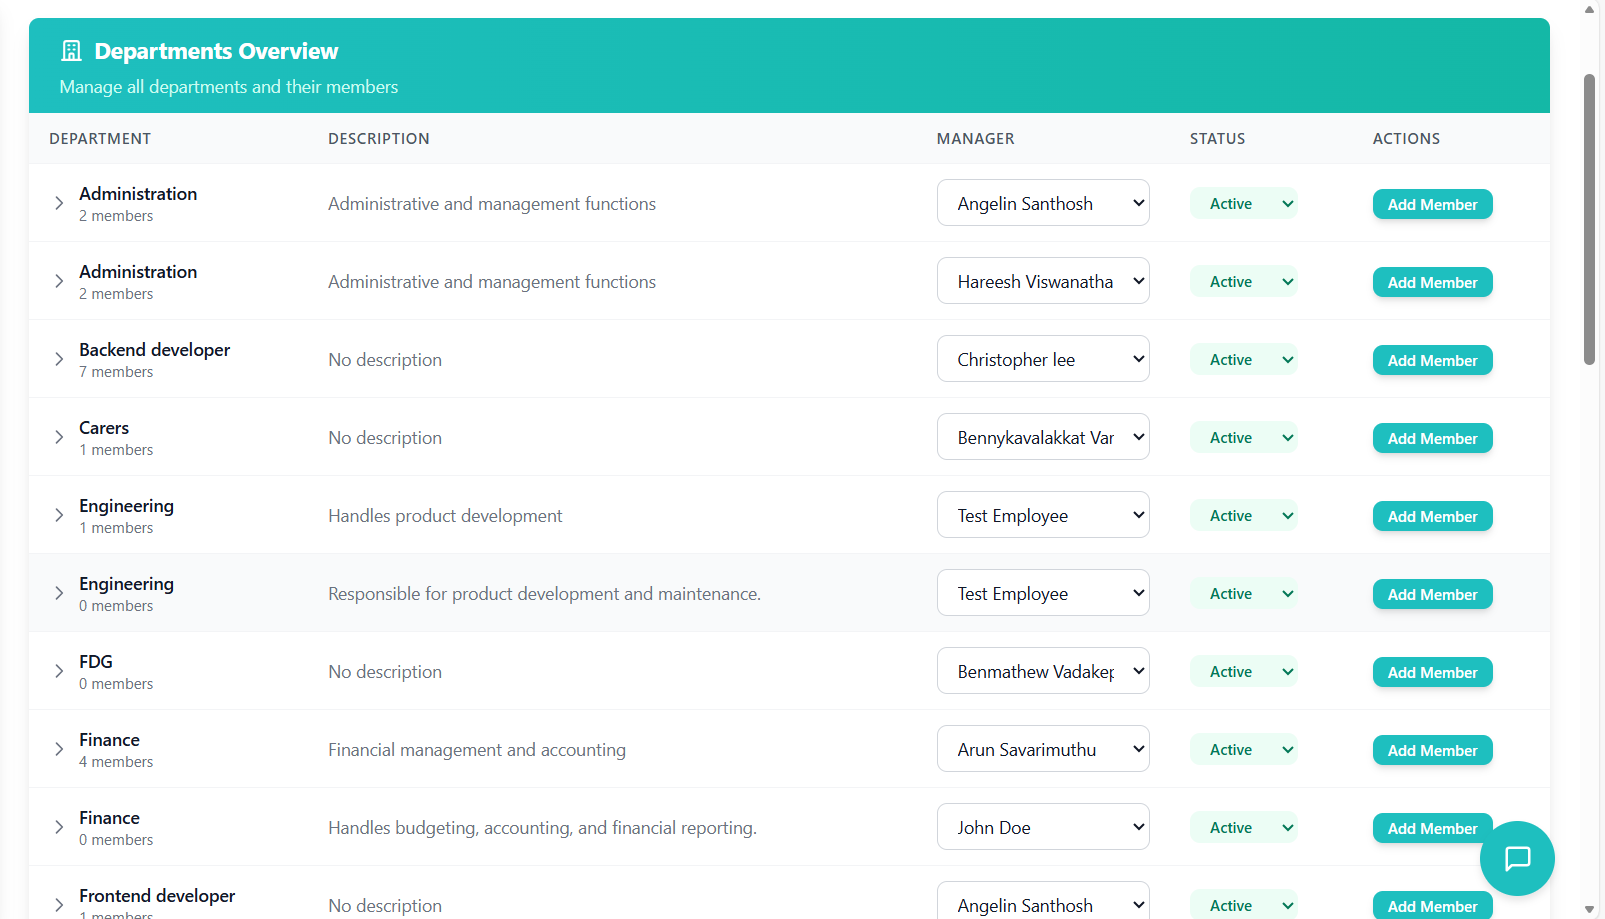Add Member to the Carers department

pyautogui.click(x=1432, y=438)
